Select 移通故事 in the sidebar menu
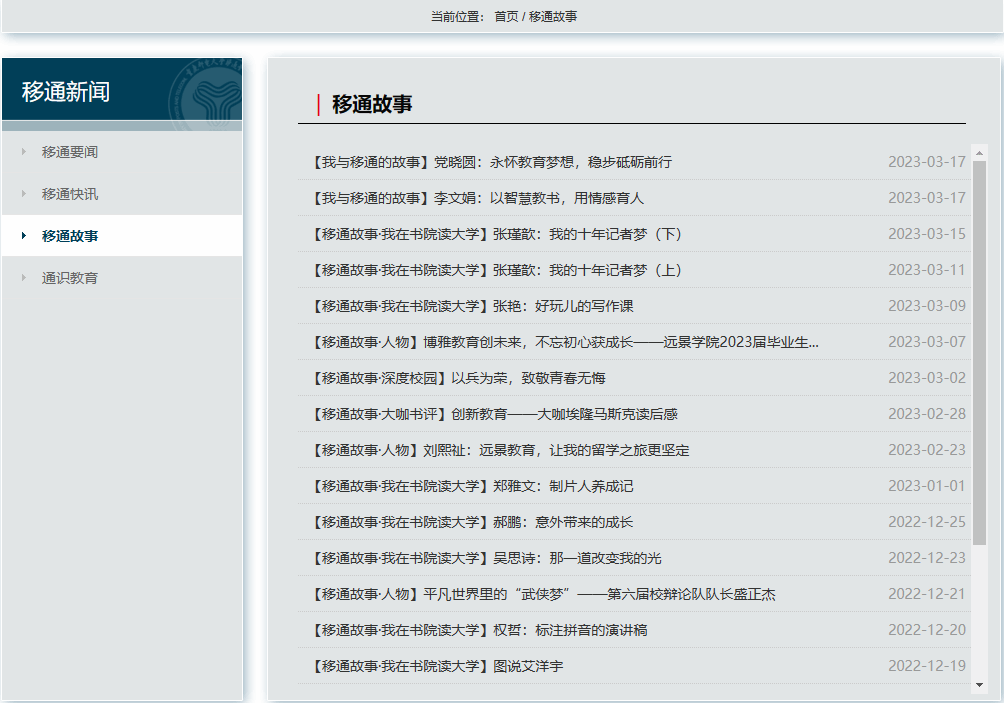1004x703 pixels. point(70,236)
